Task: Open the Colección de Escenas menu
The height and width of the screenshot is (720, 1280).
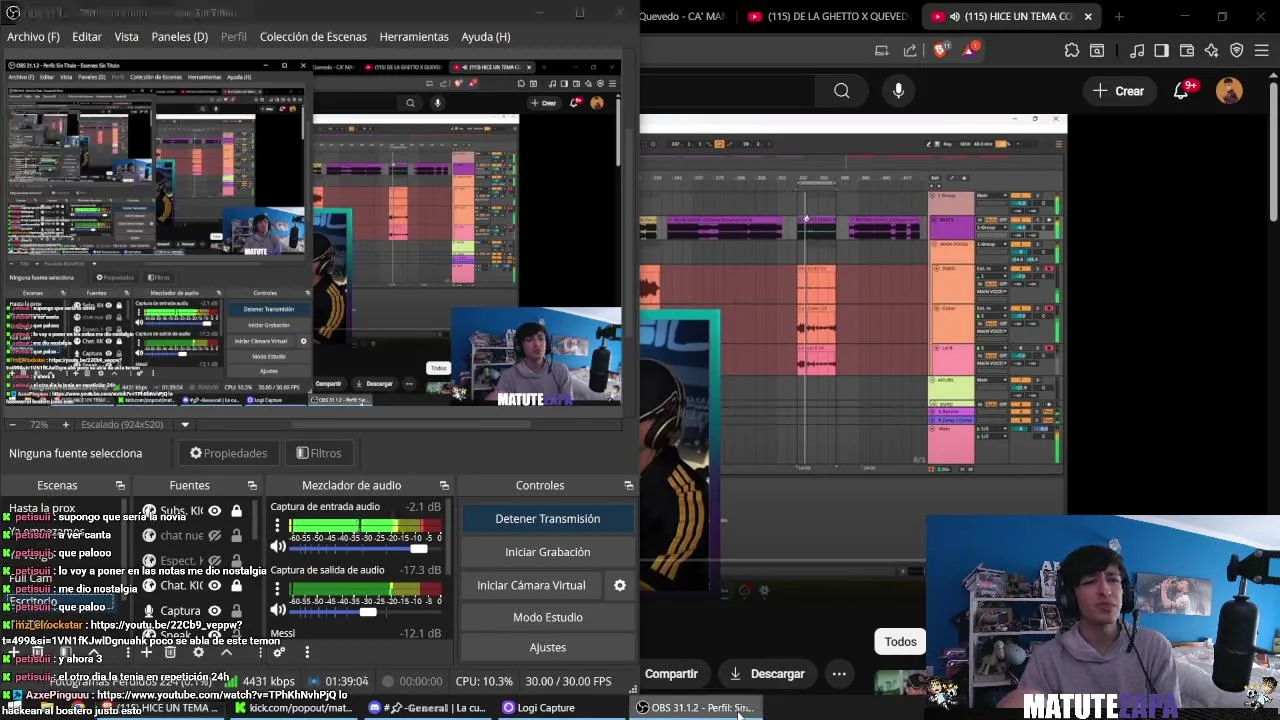Action: pos(313,36)
